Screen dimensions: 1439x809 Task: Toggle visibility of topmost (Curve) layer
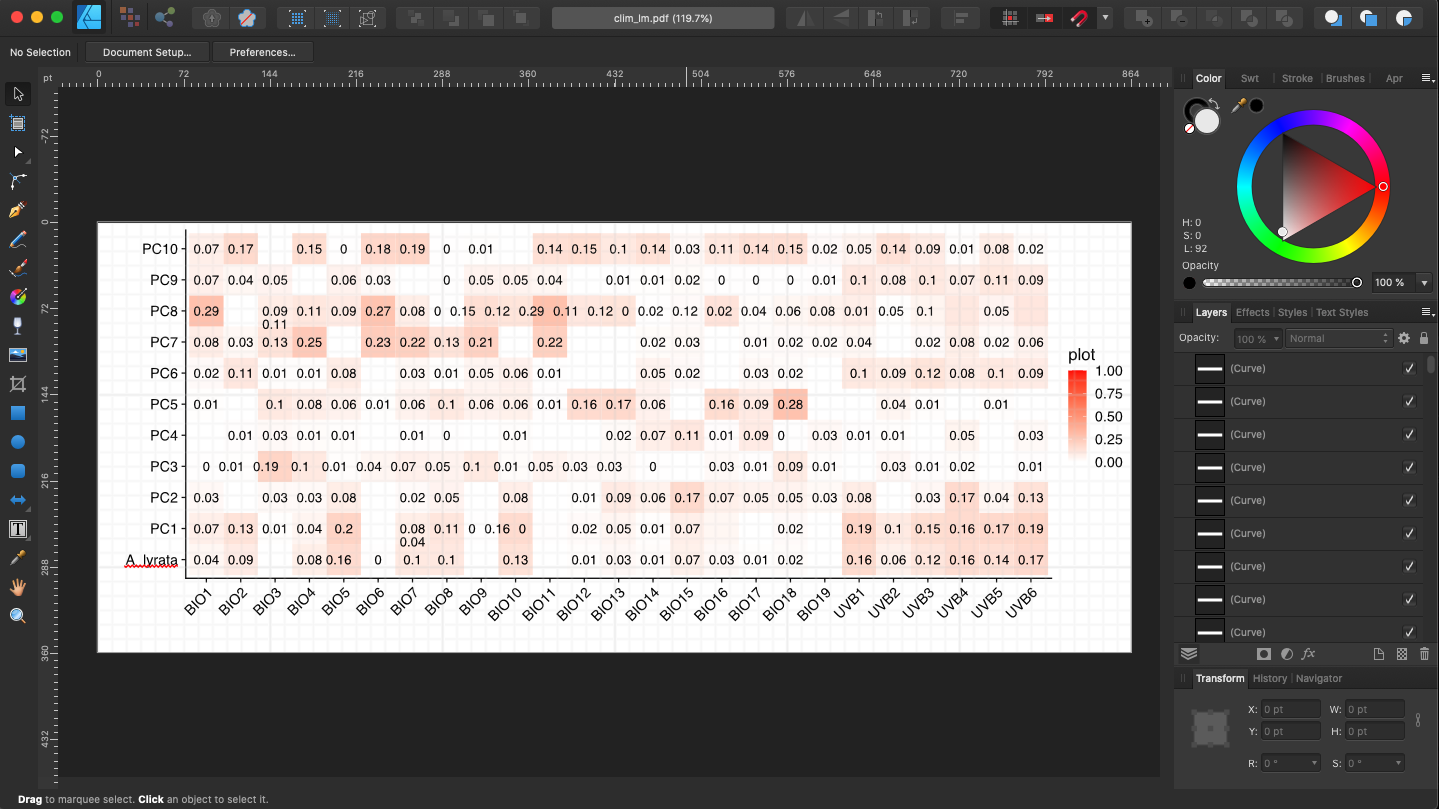click(1410, 368)
